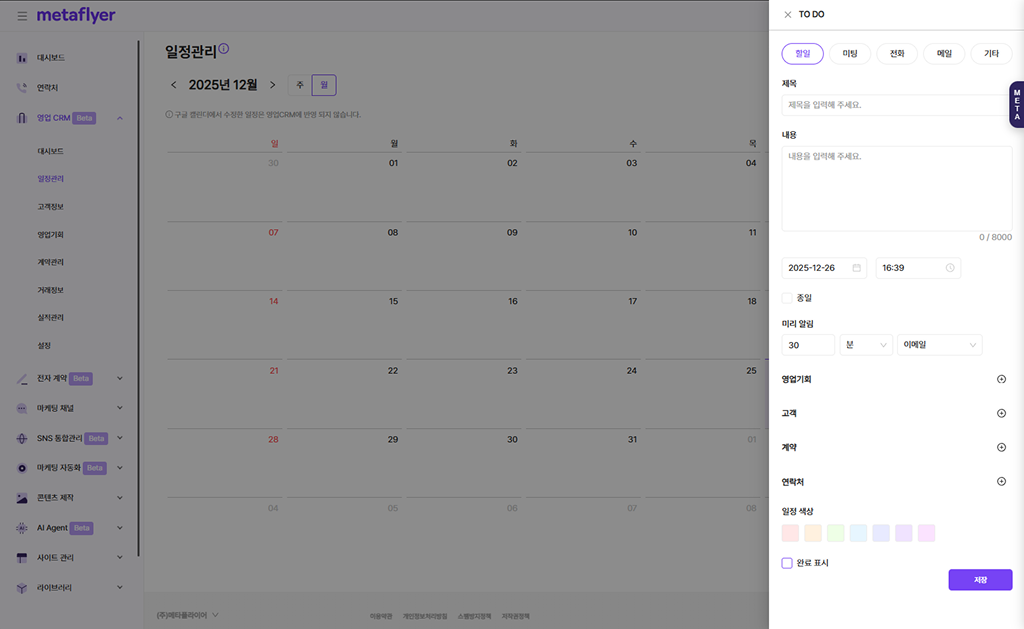Select the 미팅 type tab

(x=850, y=54)
